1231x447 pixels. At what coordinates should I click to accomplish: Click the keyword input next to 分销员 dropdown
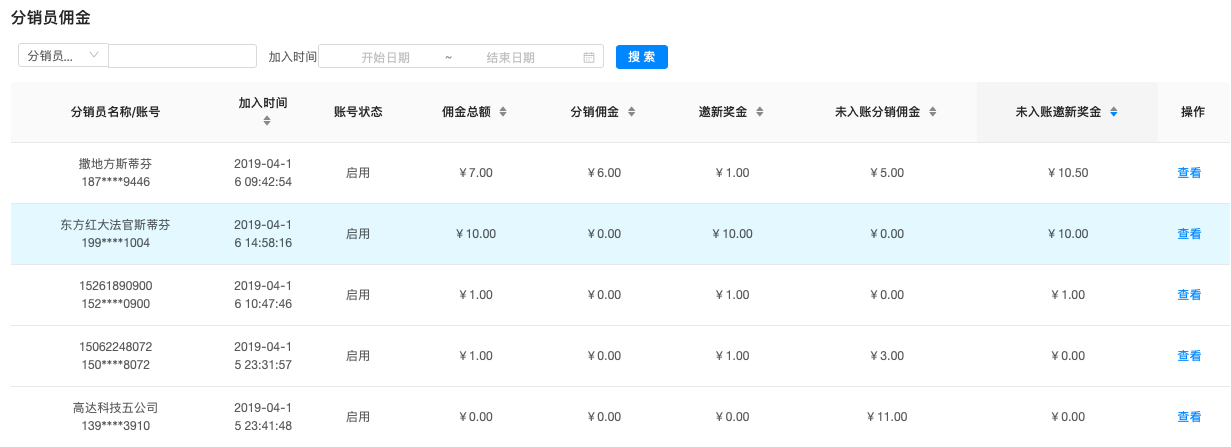[x=182, y=56]
